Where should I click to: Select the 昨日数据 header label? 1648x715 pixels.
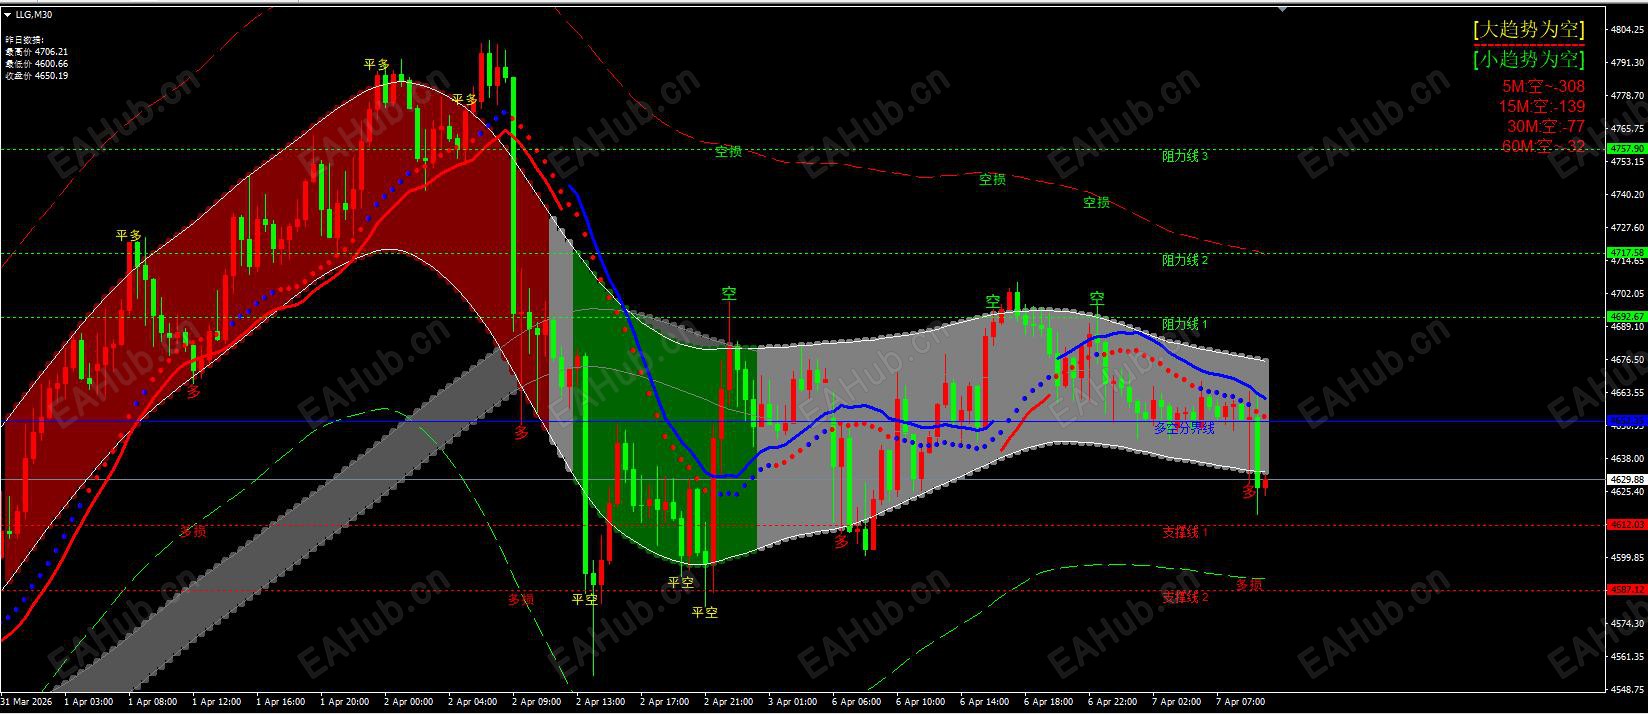point(25,40)
